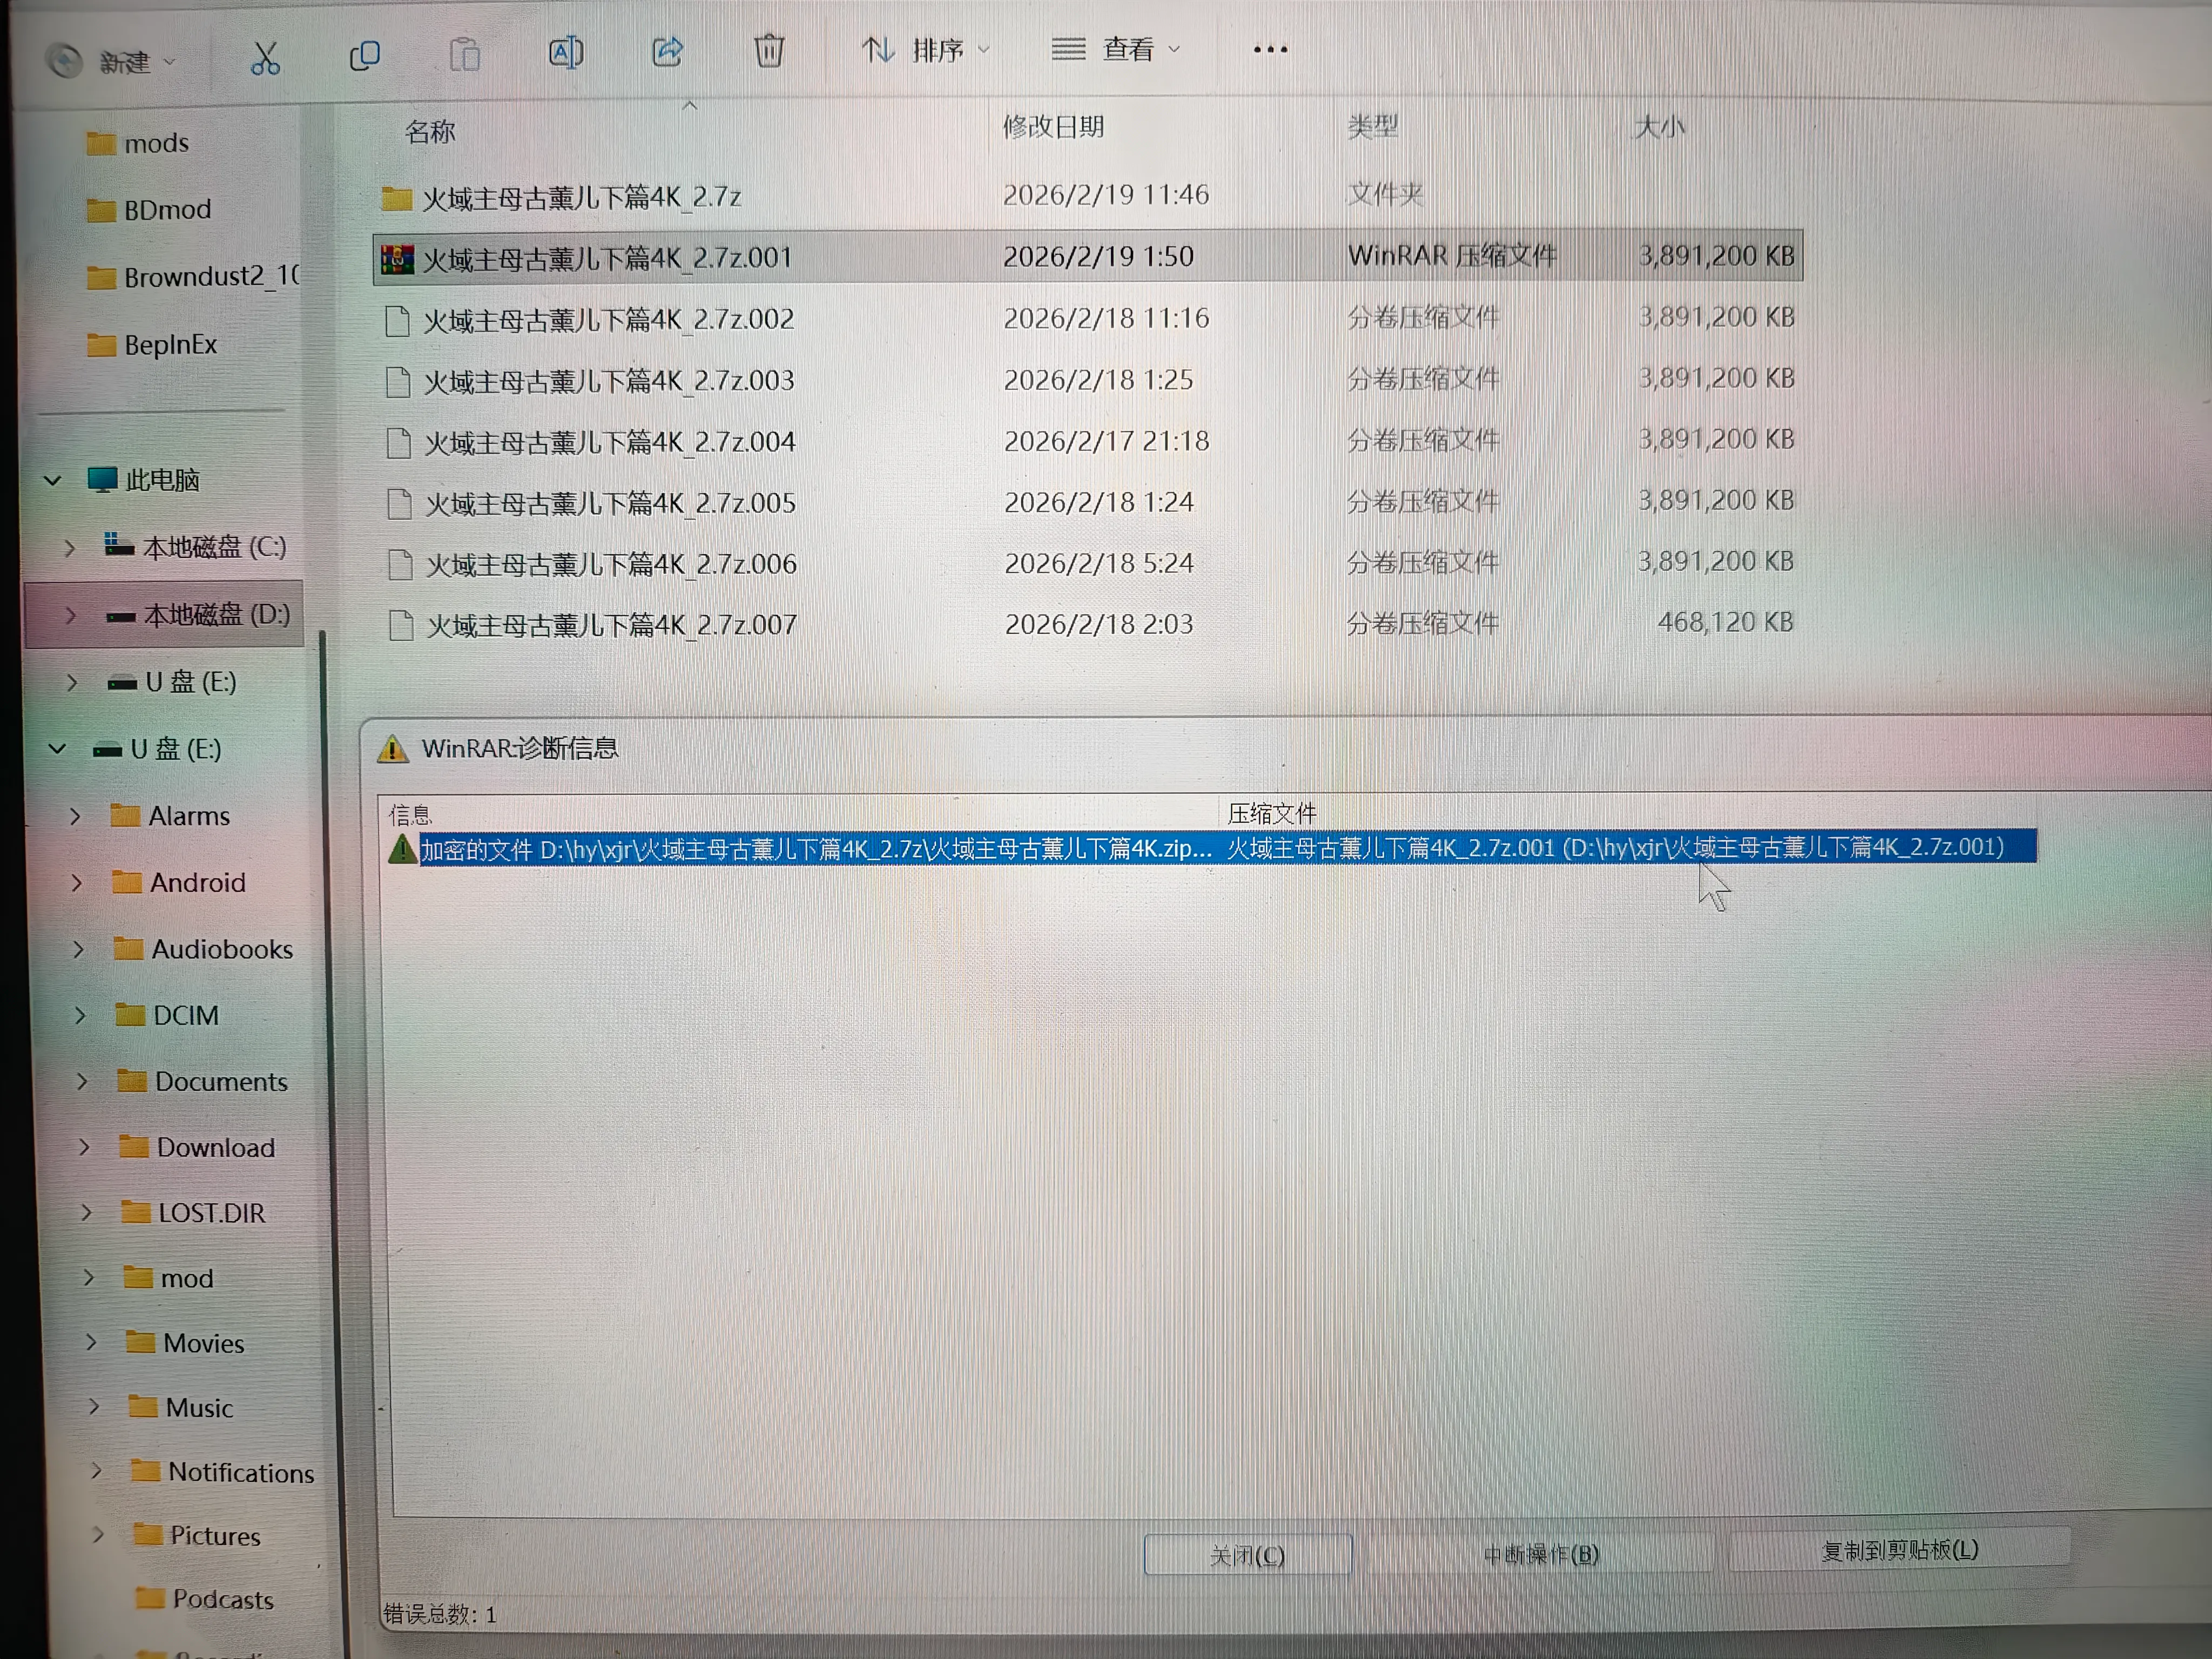The image size is (2212, 1659).
Task: Select the Movies folder in sidebar
Action: (x=203, y=1343)
